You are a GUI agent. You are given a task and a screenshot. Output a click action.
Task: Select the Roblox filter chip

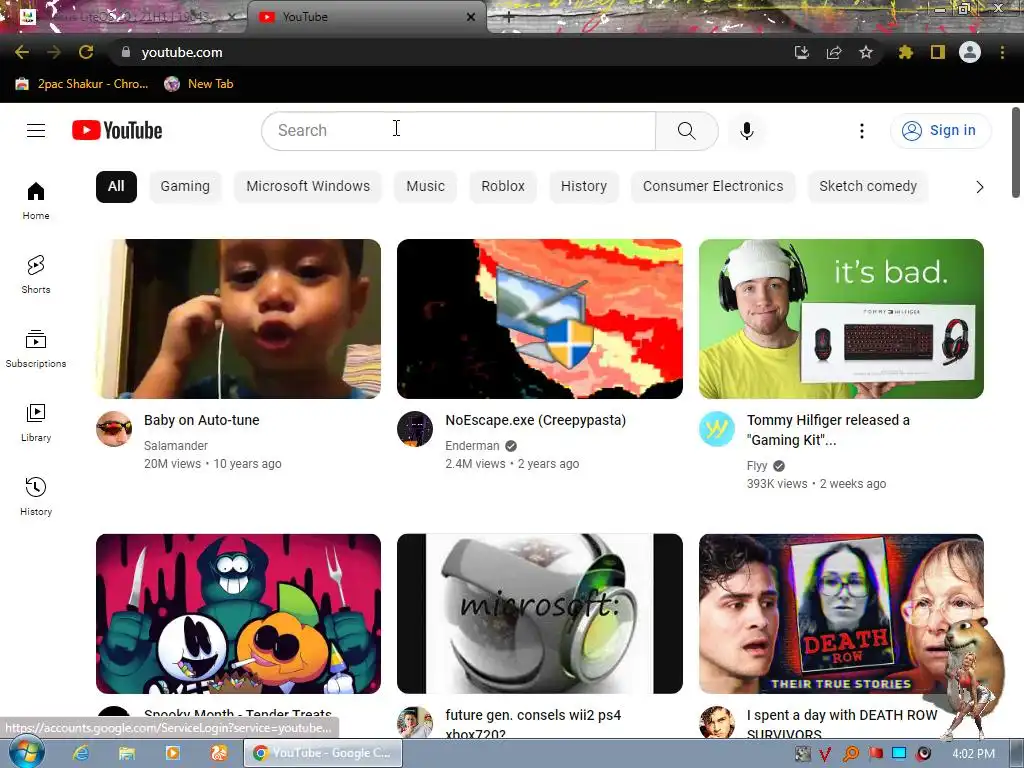point(503,187)
